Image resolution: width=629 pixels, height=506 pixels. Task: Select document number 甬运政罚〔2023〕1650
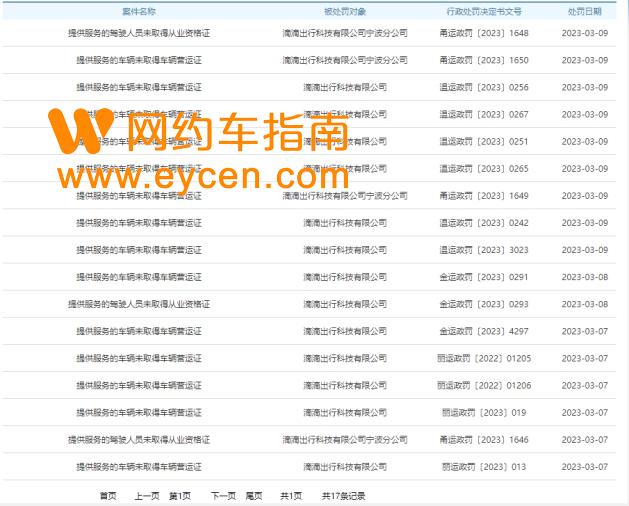pyautogui.click(x=484, y=60)
